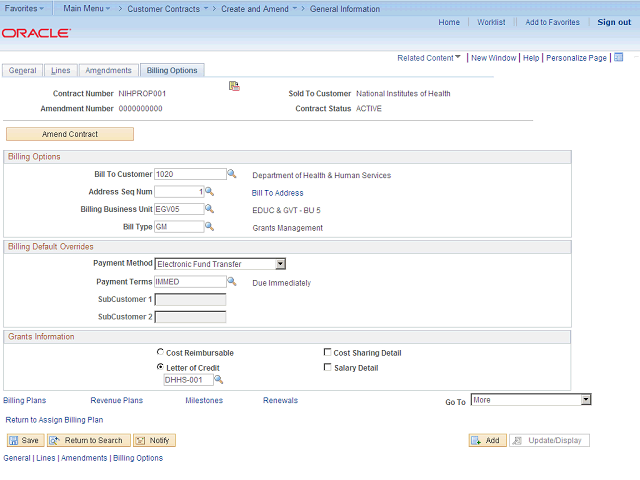The height and width of the screenshot is (480, 640).
Task: Go to Home link
Action: pyautogui.click(x=449, y=22)
